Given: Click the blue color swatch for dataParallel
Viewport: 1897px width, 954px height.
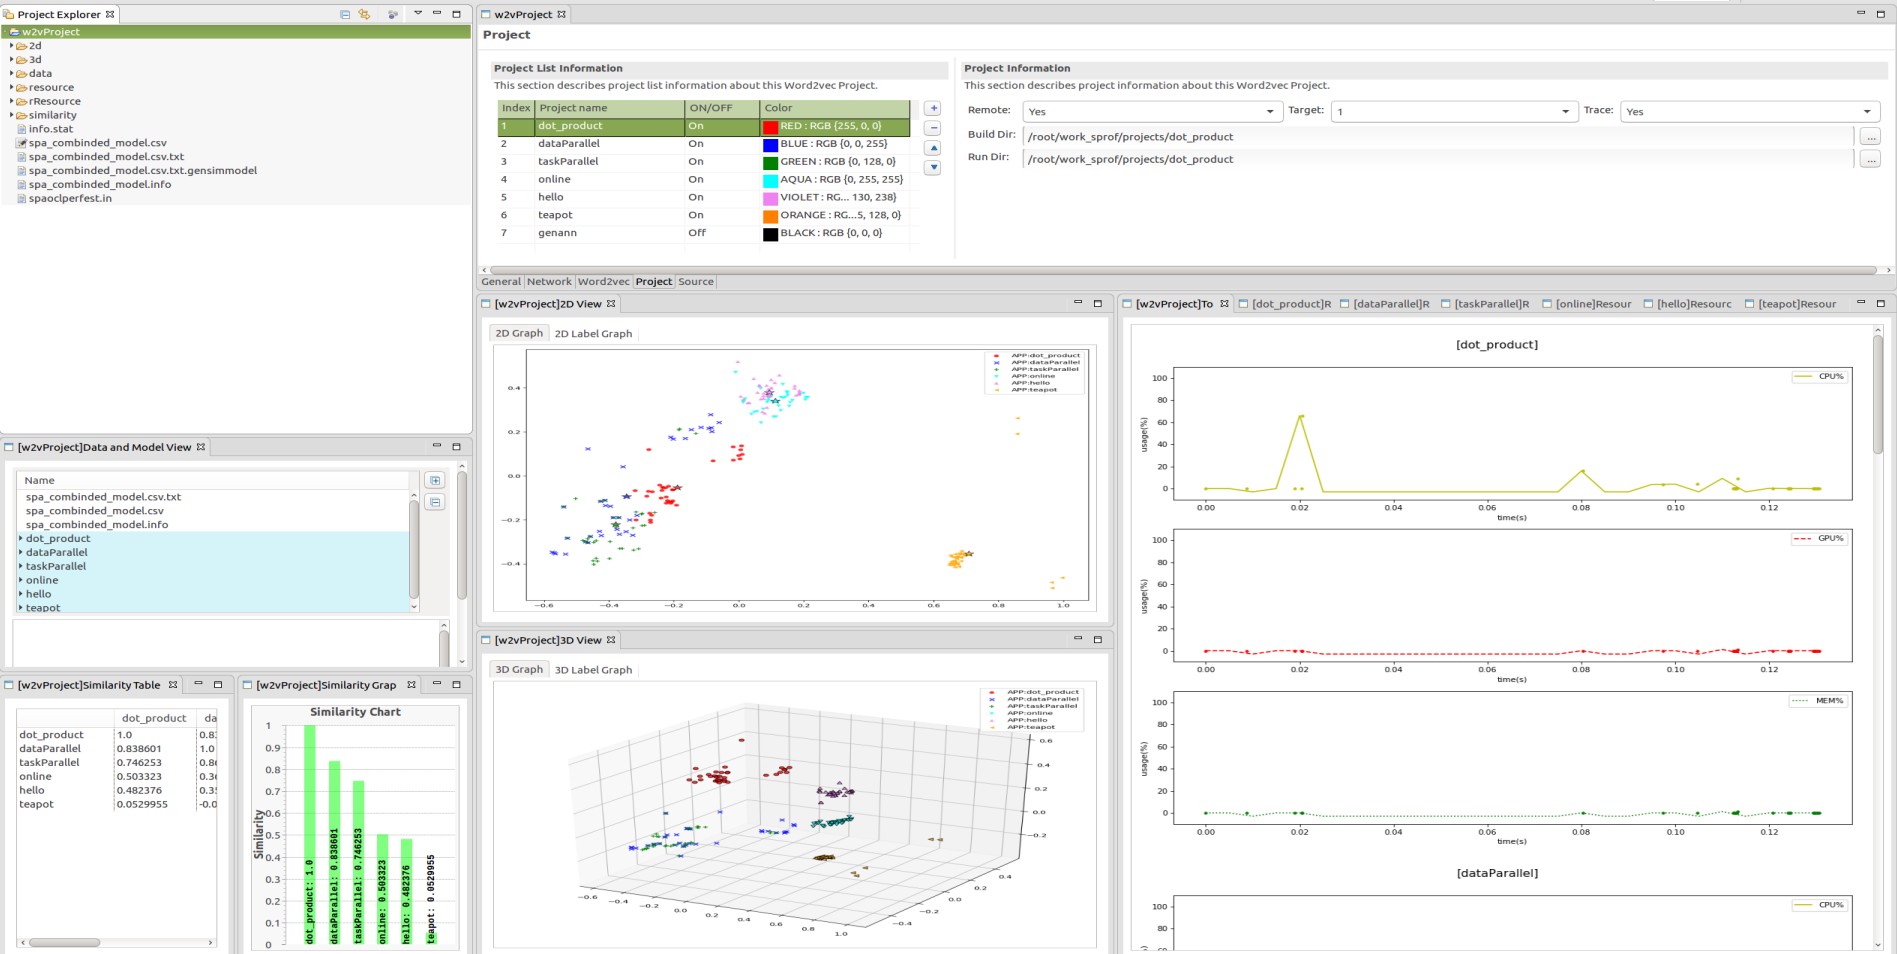Looking at the screenshot, I should tap(770, 145).
